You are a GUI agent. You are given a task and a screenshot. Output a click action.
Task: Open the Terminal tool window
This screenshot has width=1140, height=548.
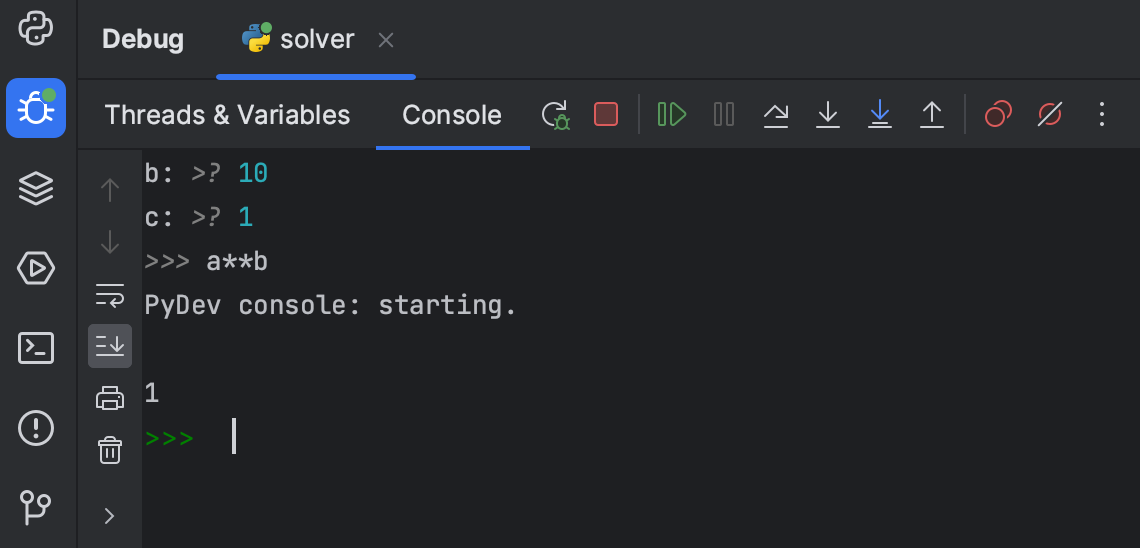(x=36, y=348)
